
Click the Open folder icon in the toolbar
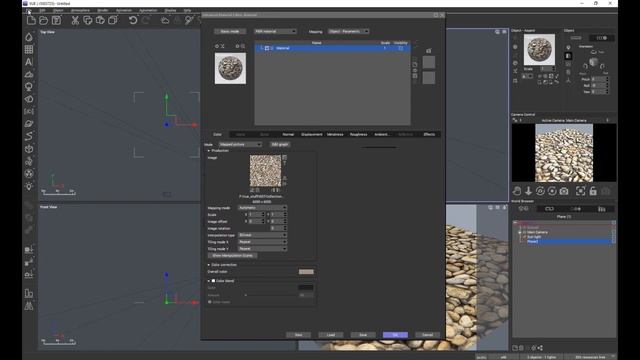click(x=44, y=20)
